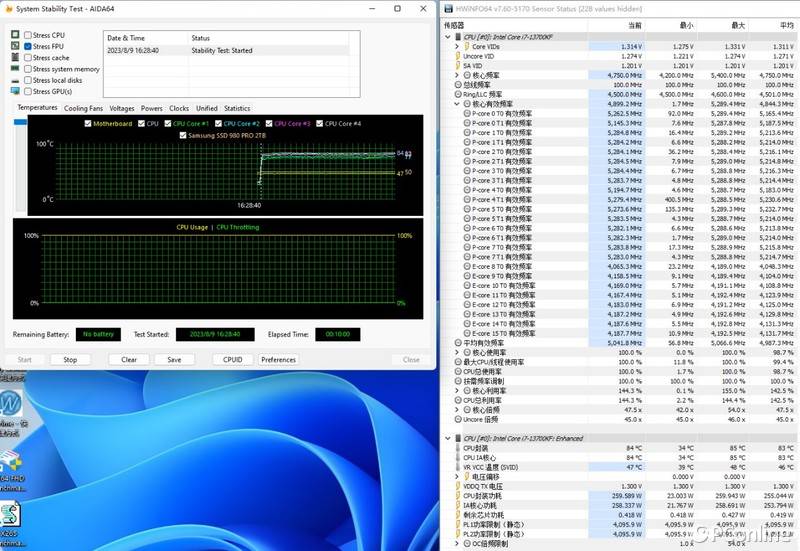Expand the 核心频率 row
Image resolution: width=800 pixels, height=551 pixels.
click(x=457, y=75)
